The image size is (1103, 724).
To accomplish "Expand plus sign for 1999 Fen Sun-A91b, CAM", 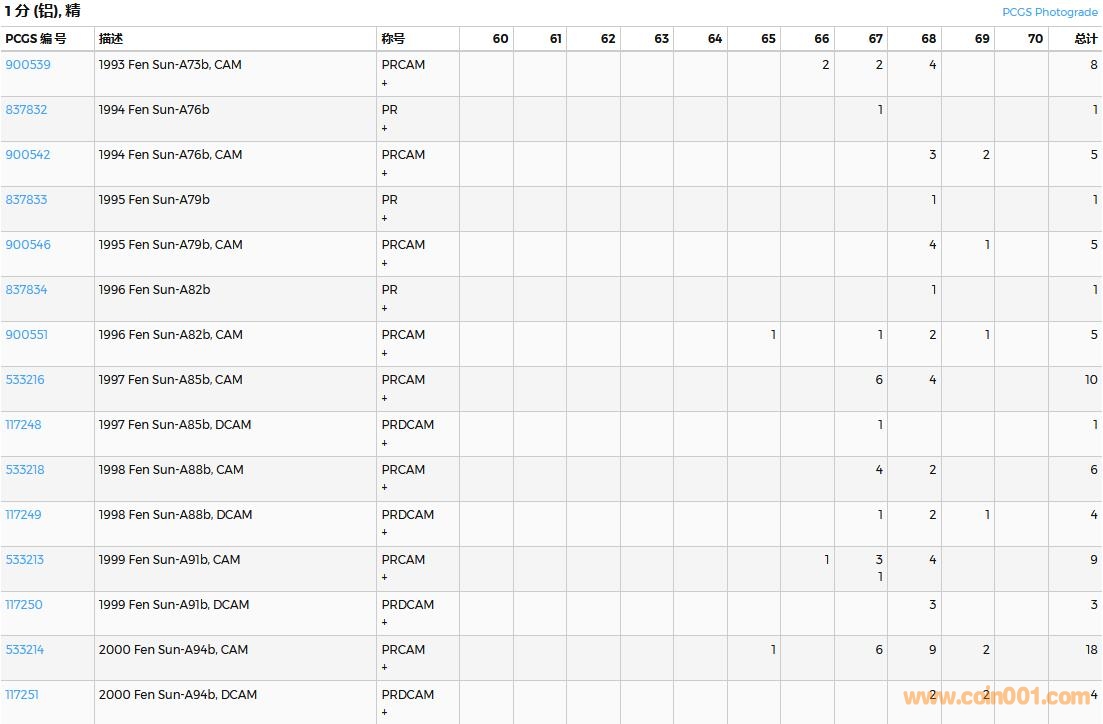I will click(x=385, y=578).
